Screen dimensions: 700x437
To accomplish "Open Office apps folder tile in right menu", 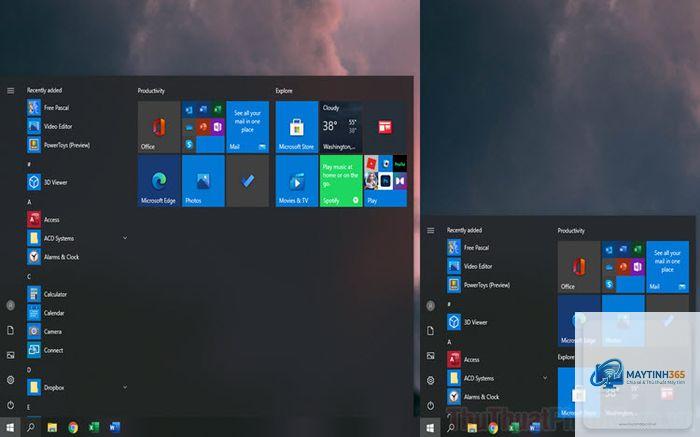I will click(x=623, y=267).
